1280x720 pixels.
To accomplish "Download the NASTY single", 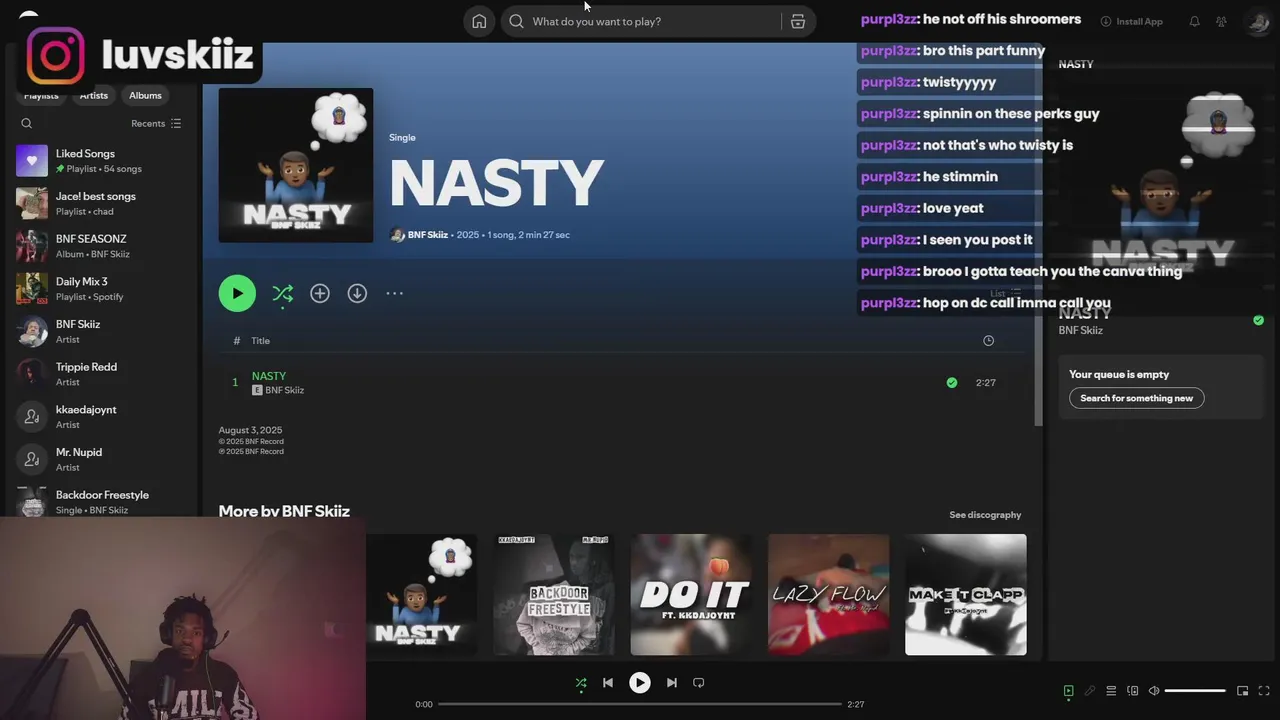I will 357,293.
